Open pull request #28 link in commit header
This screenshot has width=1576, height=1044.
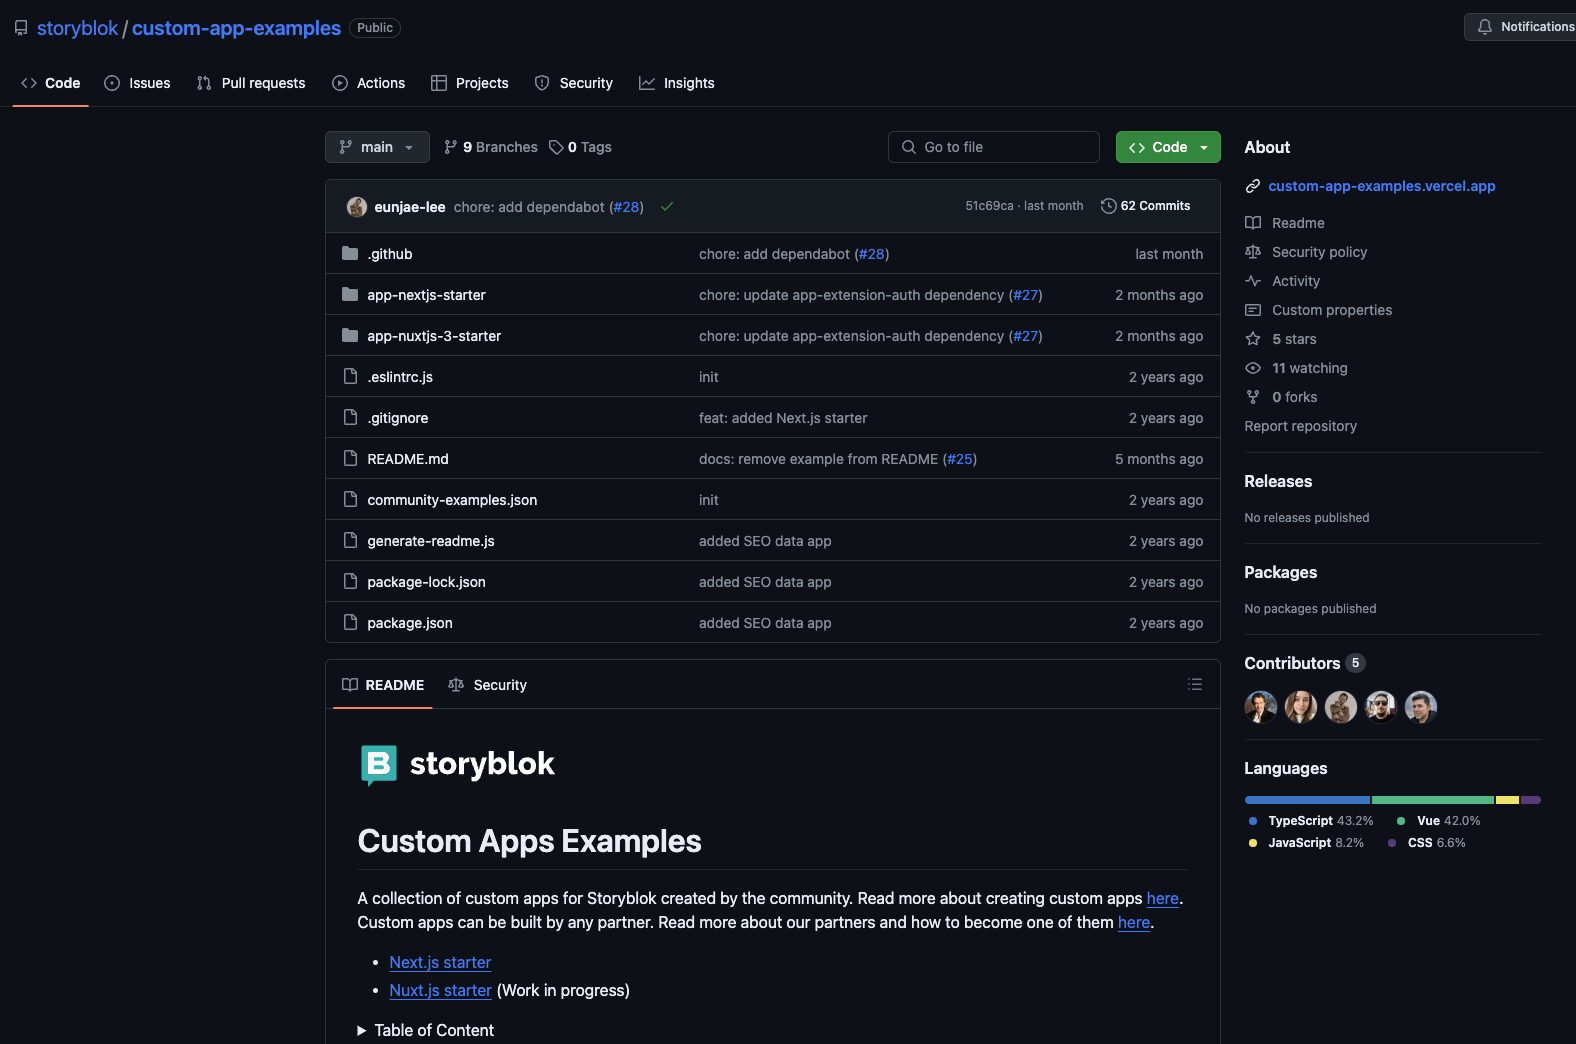(627, 207)
